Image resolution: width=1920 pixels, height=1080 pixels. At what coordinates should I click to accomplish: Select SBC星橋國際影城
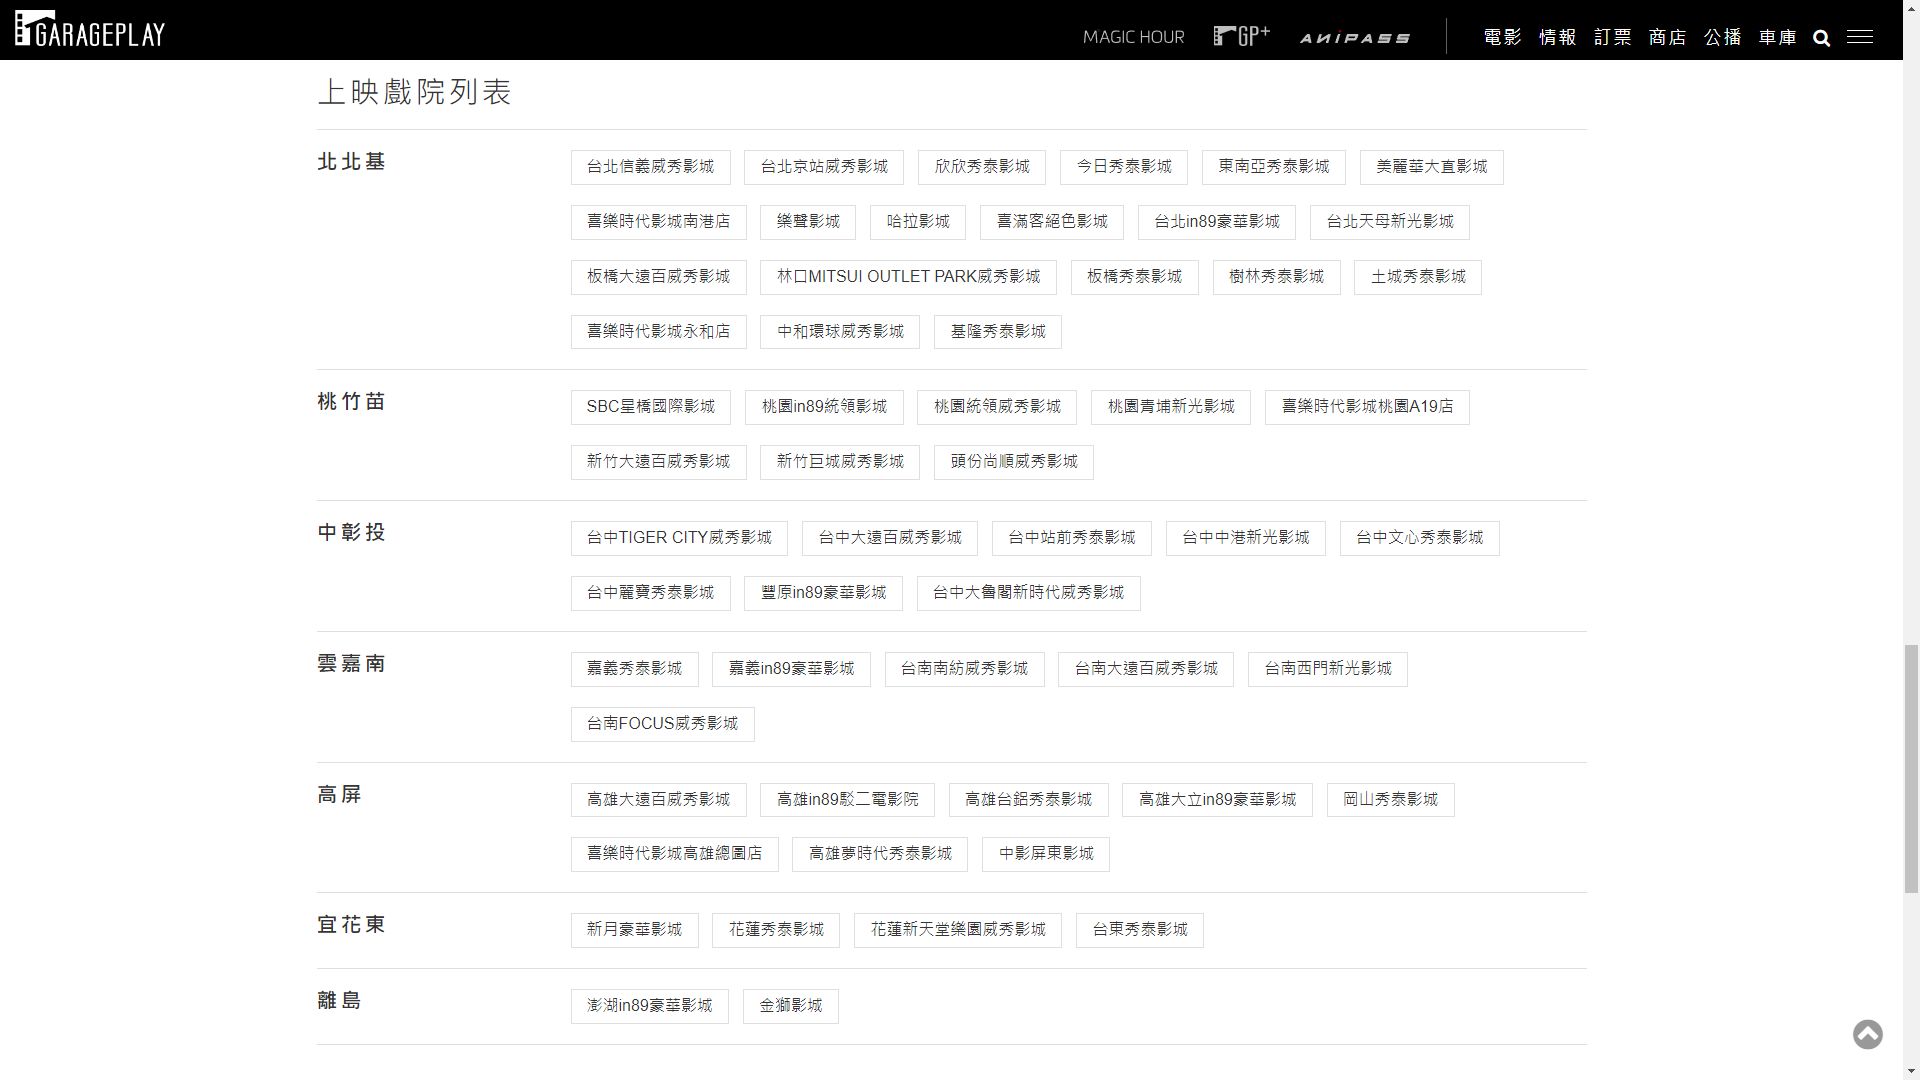(651, 407)
